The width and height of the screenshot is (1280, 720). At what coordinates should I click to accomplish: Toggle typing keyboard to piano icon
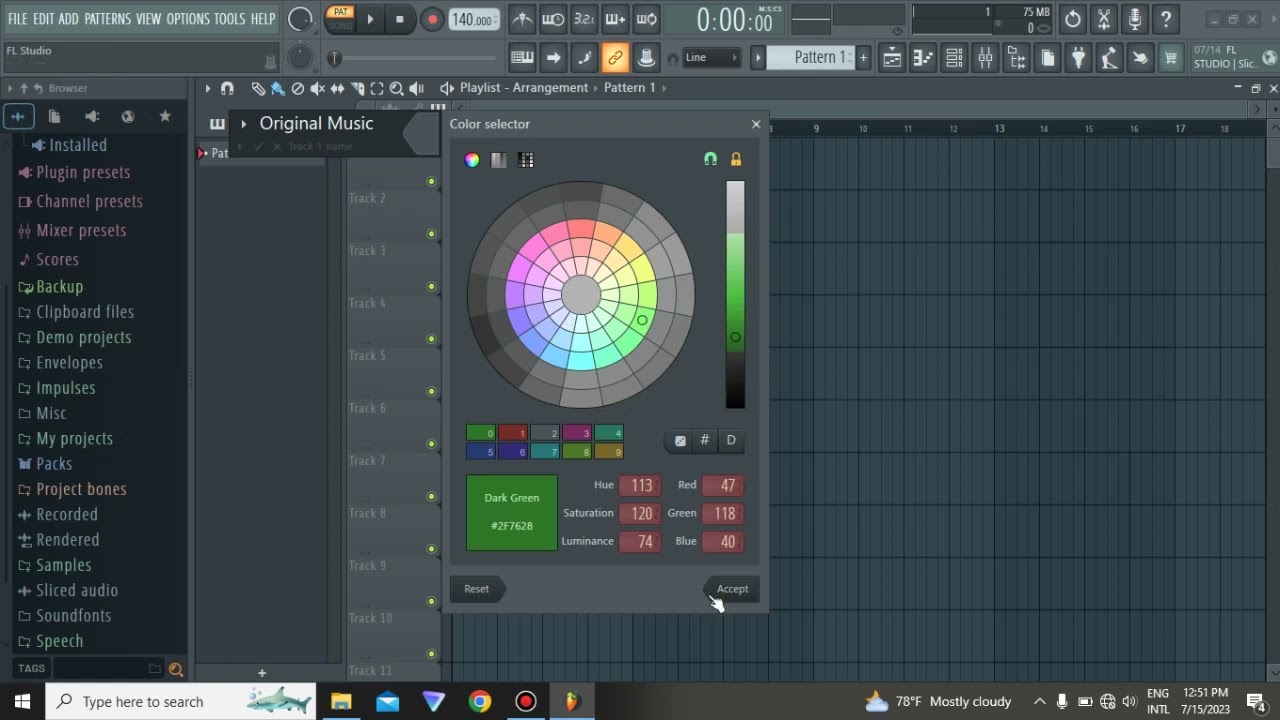point(522,58)
